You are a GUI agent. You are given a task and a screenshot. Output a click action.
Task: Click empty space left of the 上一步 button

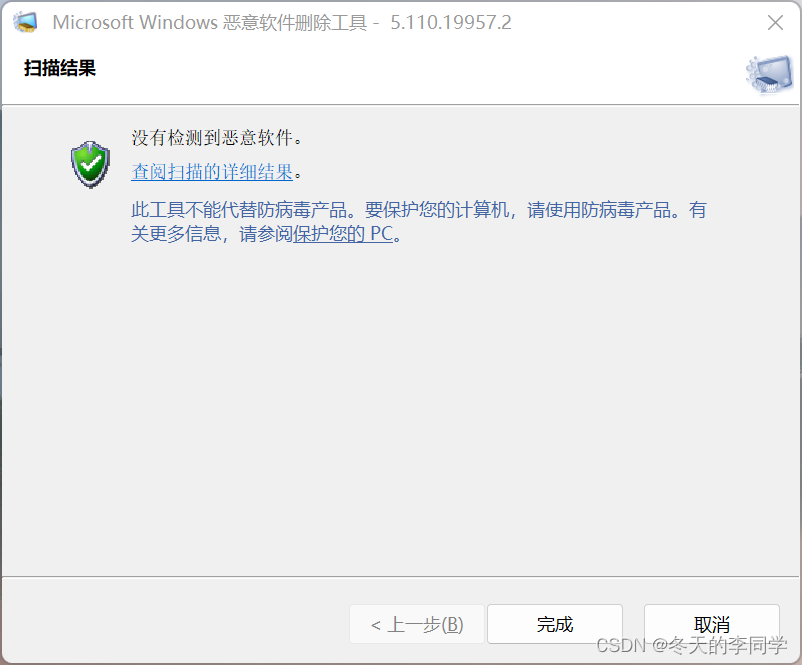[x=174, y=624]
